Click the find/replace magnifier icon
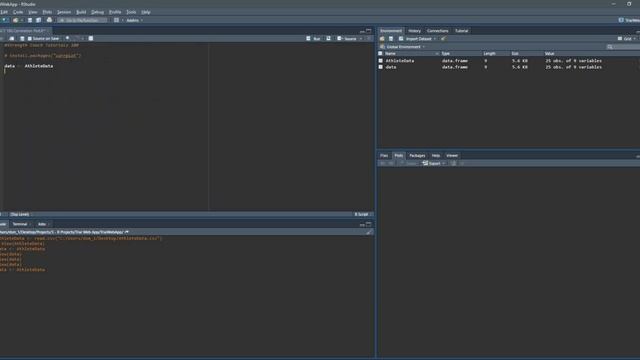 [68, 38]
